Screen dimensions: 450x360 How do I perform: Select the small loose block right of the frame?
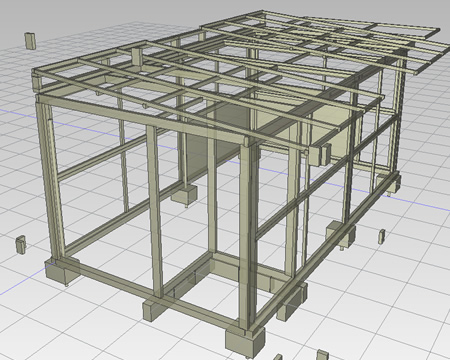tap(382, 236)
